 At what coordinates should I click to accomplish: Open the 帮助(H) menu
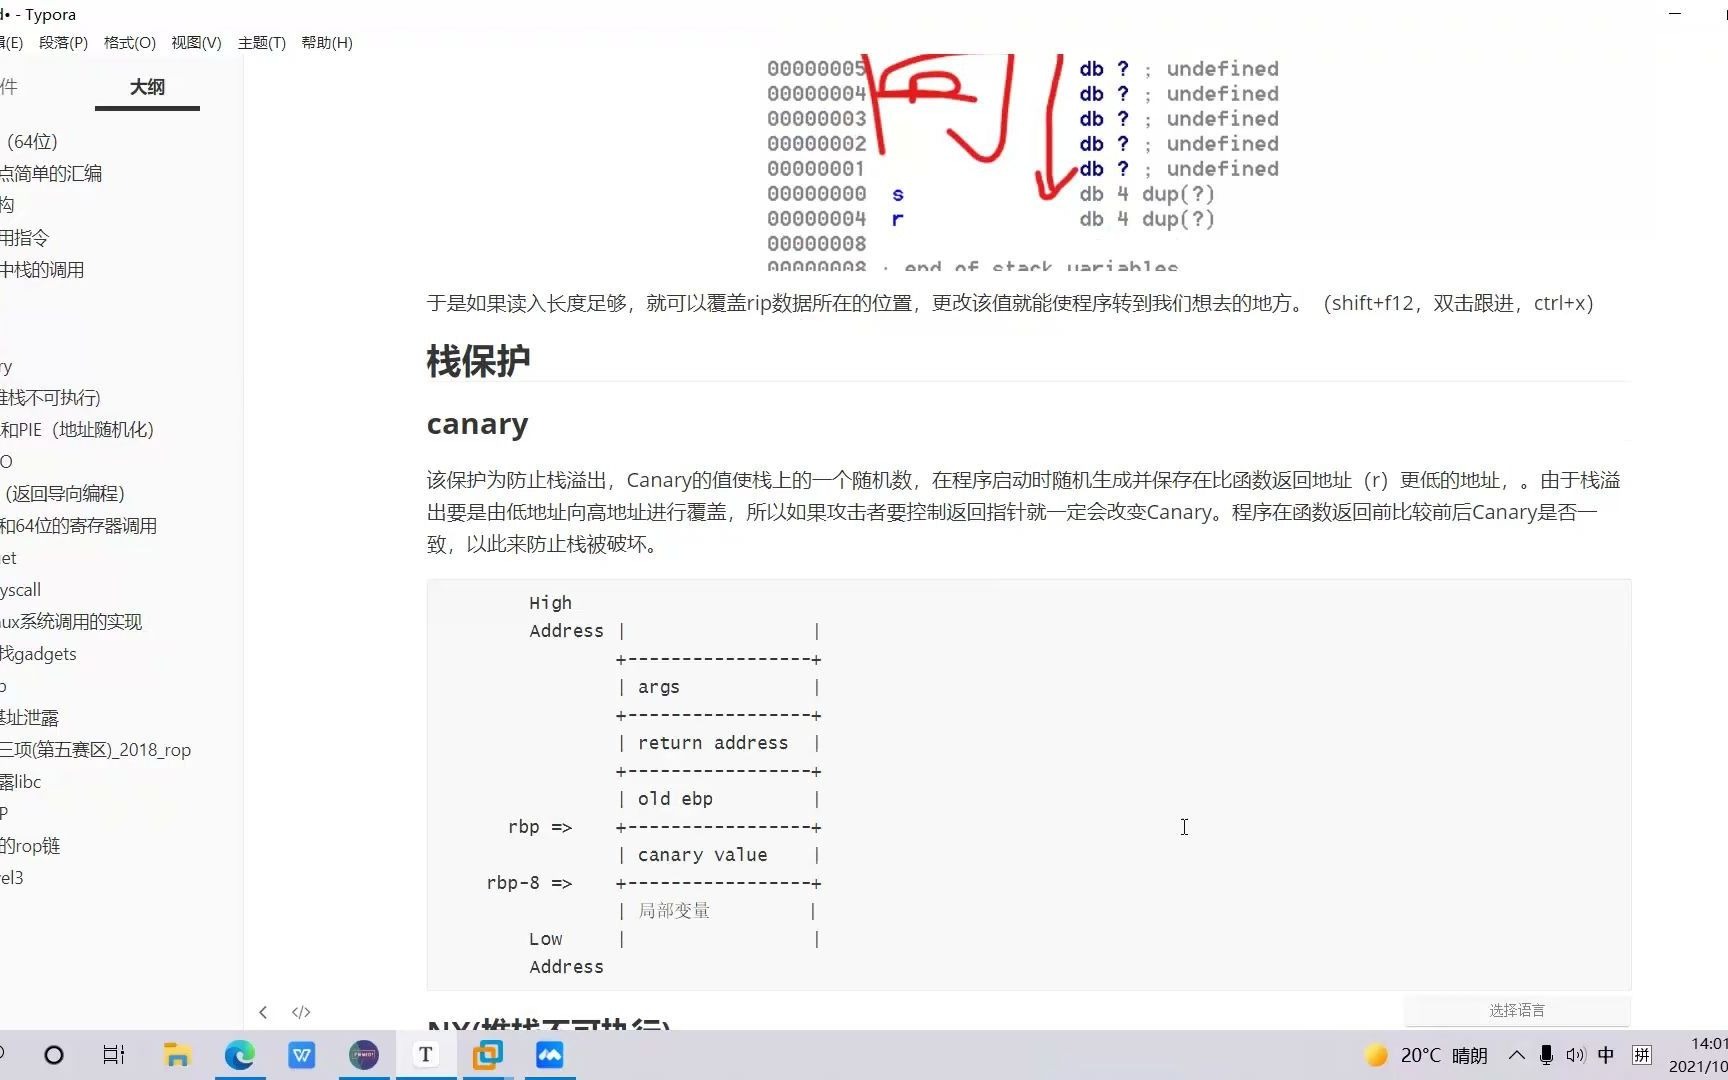[x=327, y=43]
